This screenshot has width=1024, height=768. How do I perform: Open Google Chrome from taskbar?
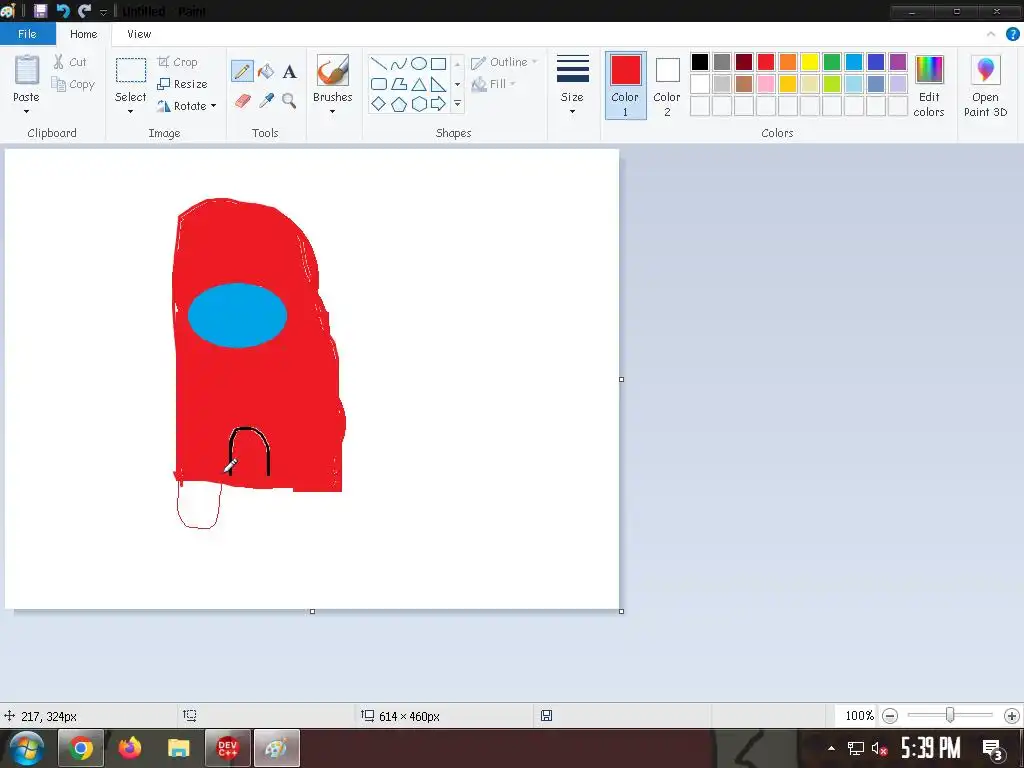pos(81,748)
